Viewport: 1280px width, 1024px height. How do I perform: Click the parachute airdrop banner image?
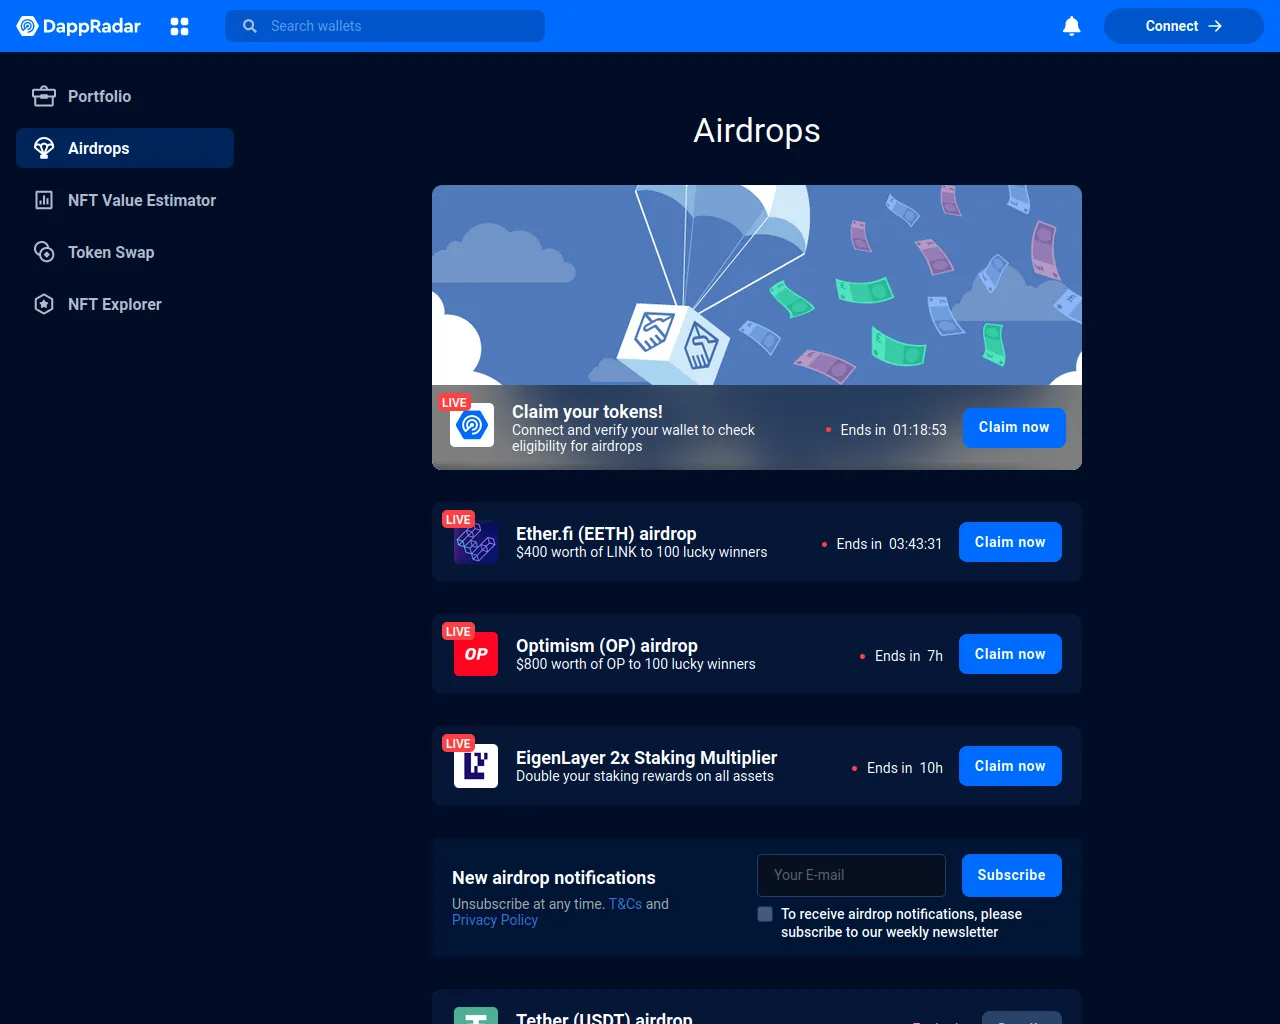tap(757, 285)
